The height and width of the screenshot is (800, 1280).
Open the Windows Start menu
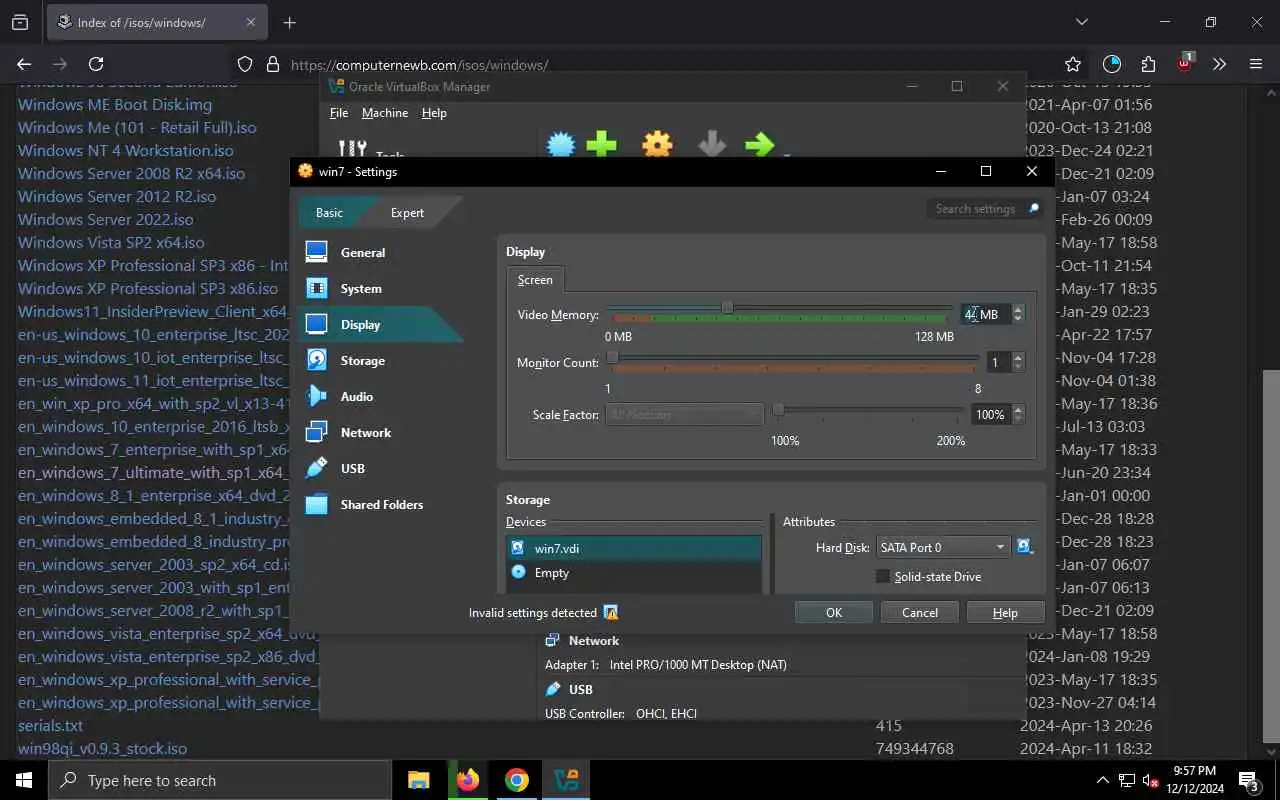[x=24, y=780]
